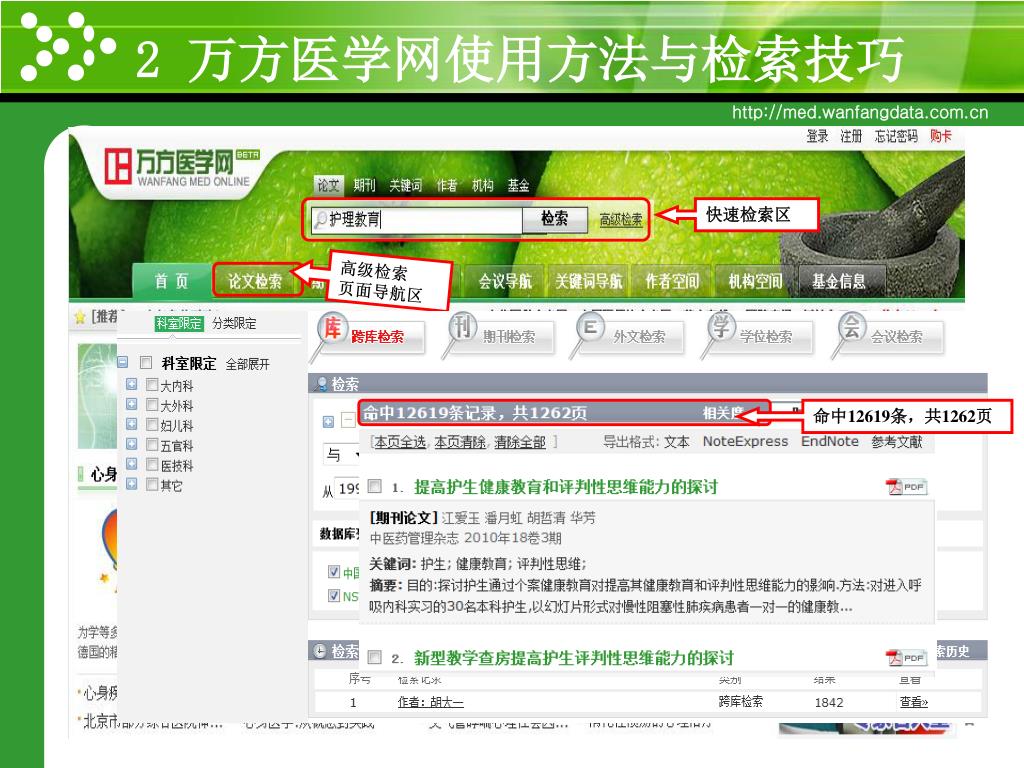Expand the 大内科 tree node
Screen dimensions: 1024x768
click(x=131, y=385)
